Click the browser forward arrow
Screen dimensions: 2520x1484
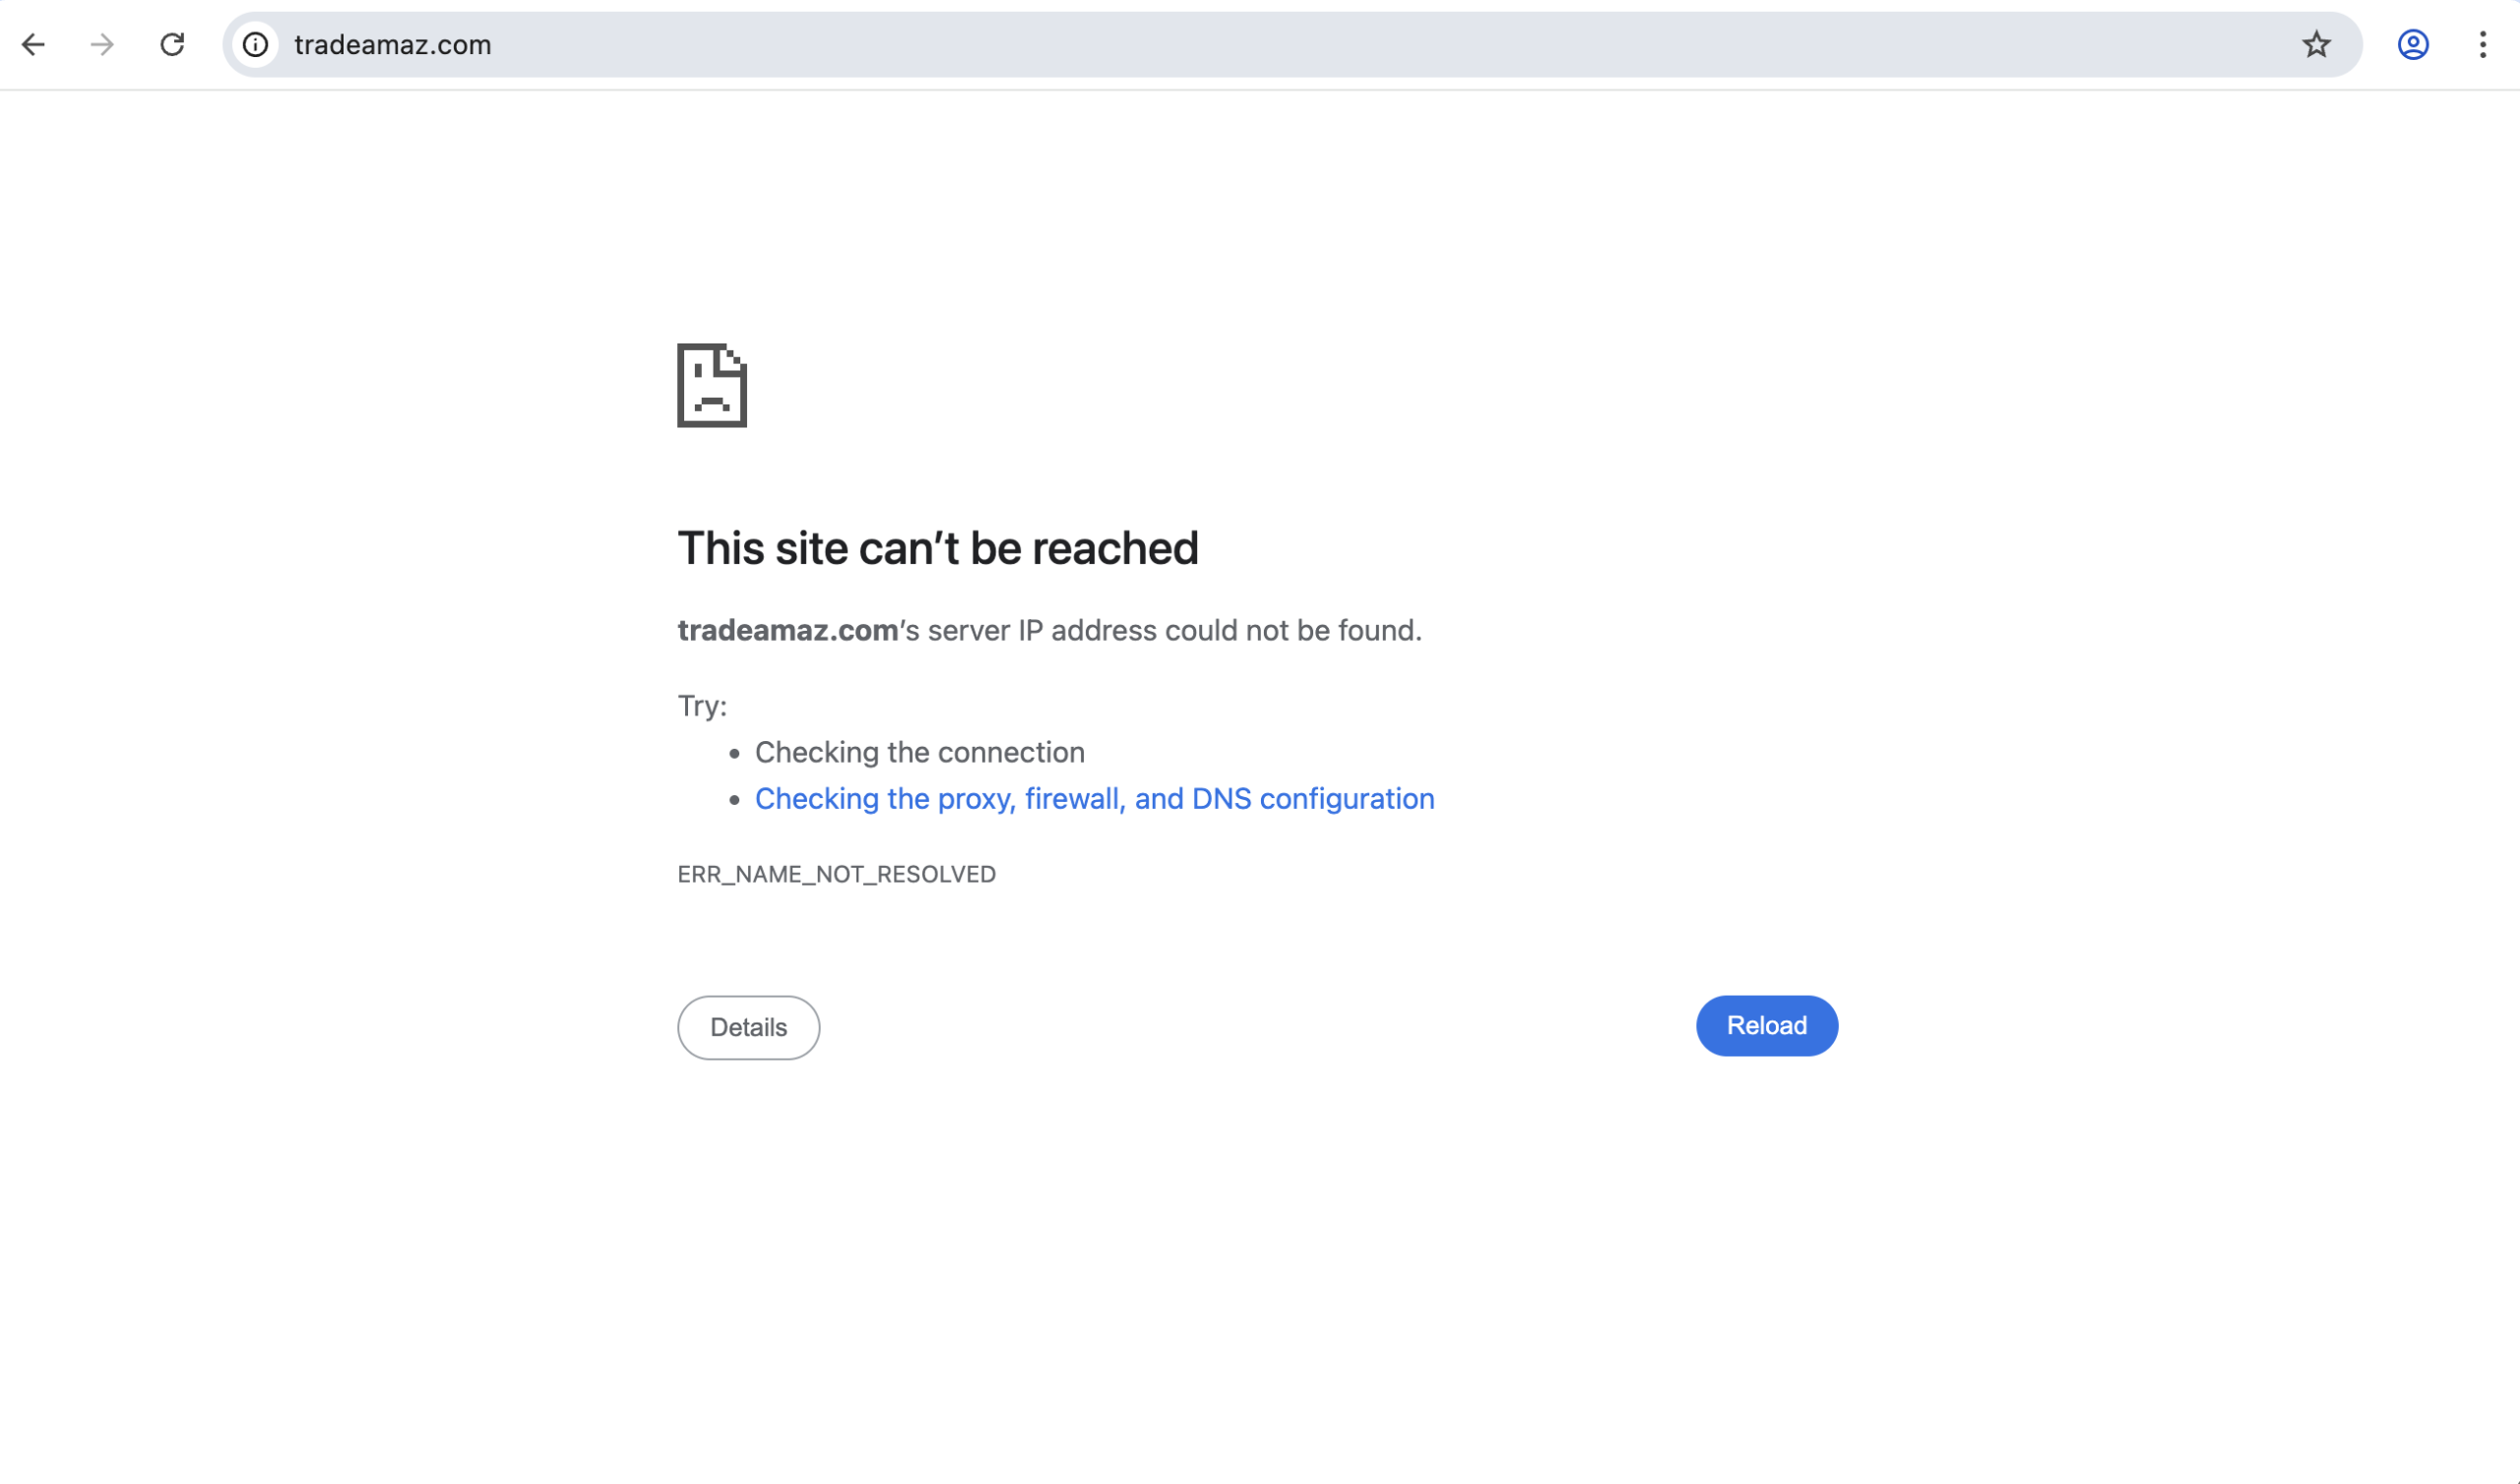[x=102, y=45]
